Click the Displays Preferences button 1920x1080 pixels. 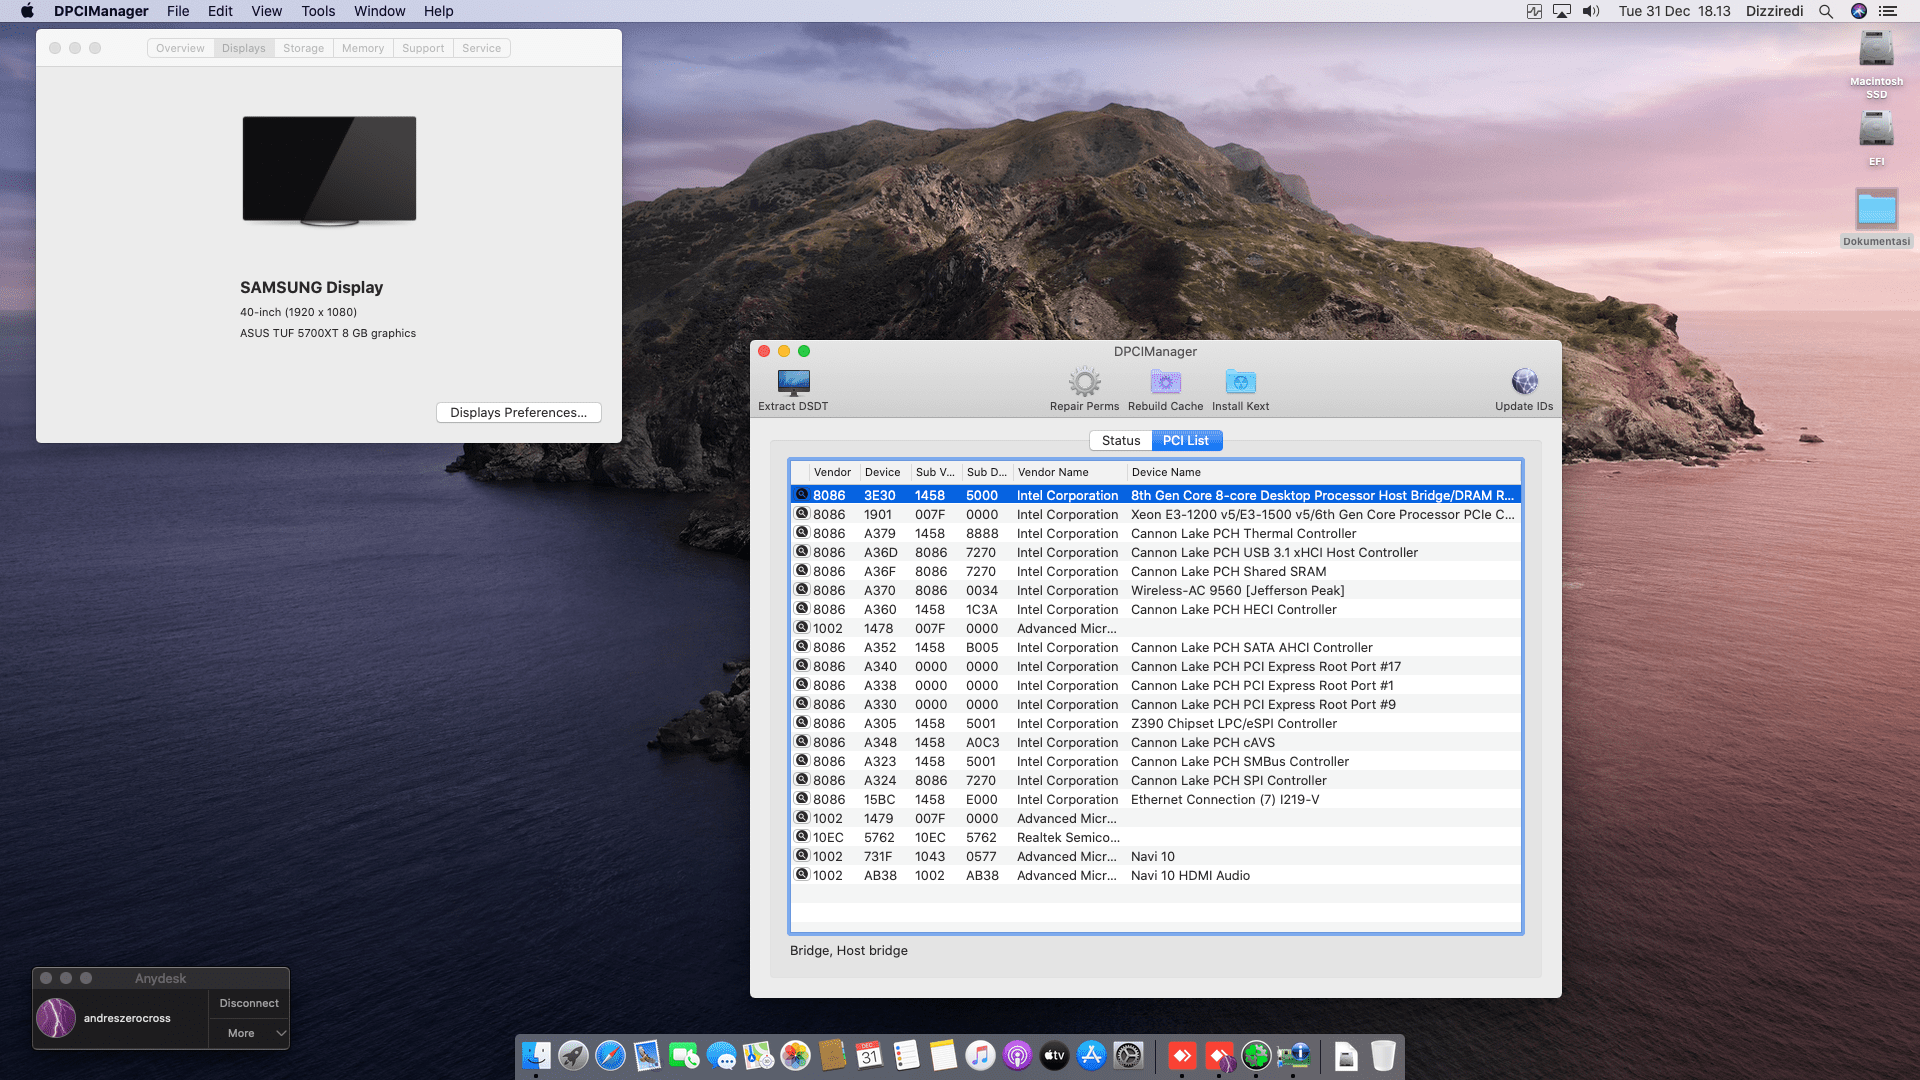coord(518,413)
